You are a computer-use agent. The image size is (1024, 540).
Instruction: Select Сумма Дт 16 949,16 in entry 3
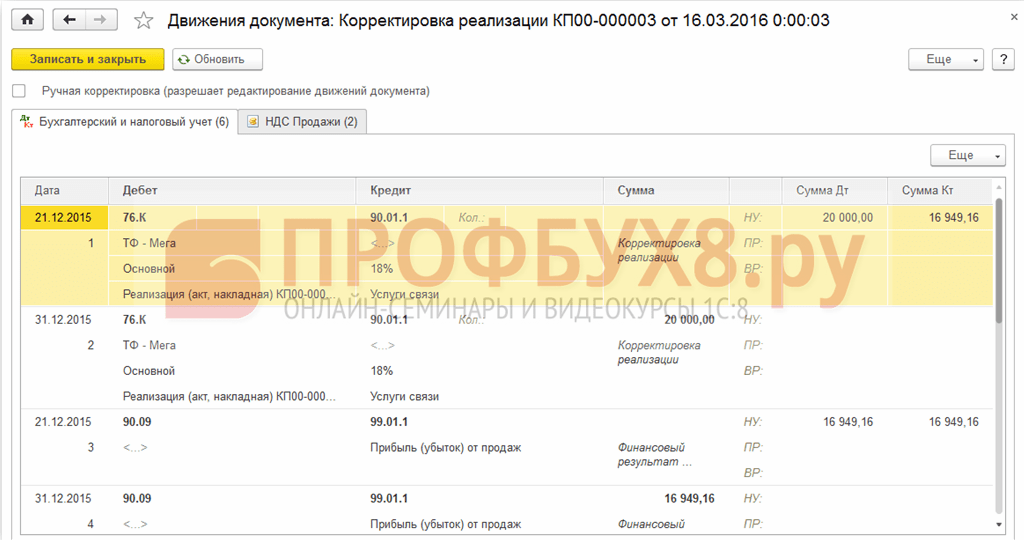(848, 422)
